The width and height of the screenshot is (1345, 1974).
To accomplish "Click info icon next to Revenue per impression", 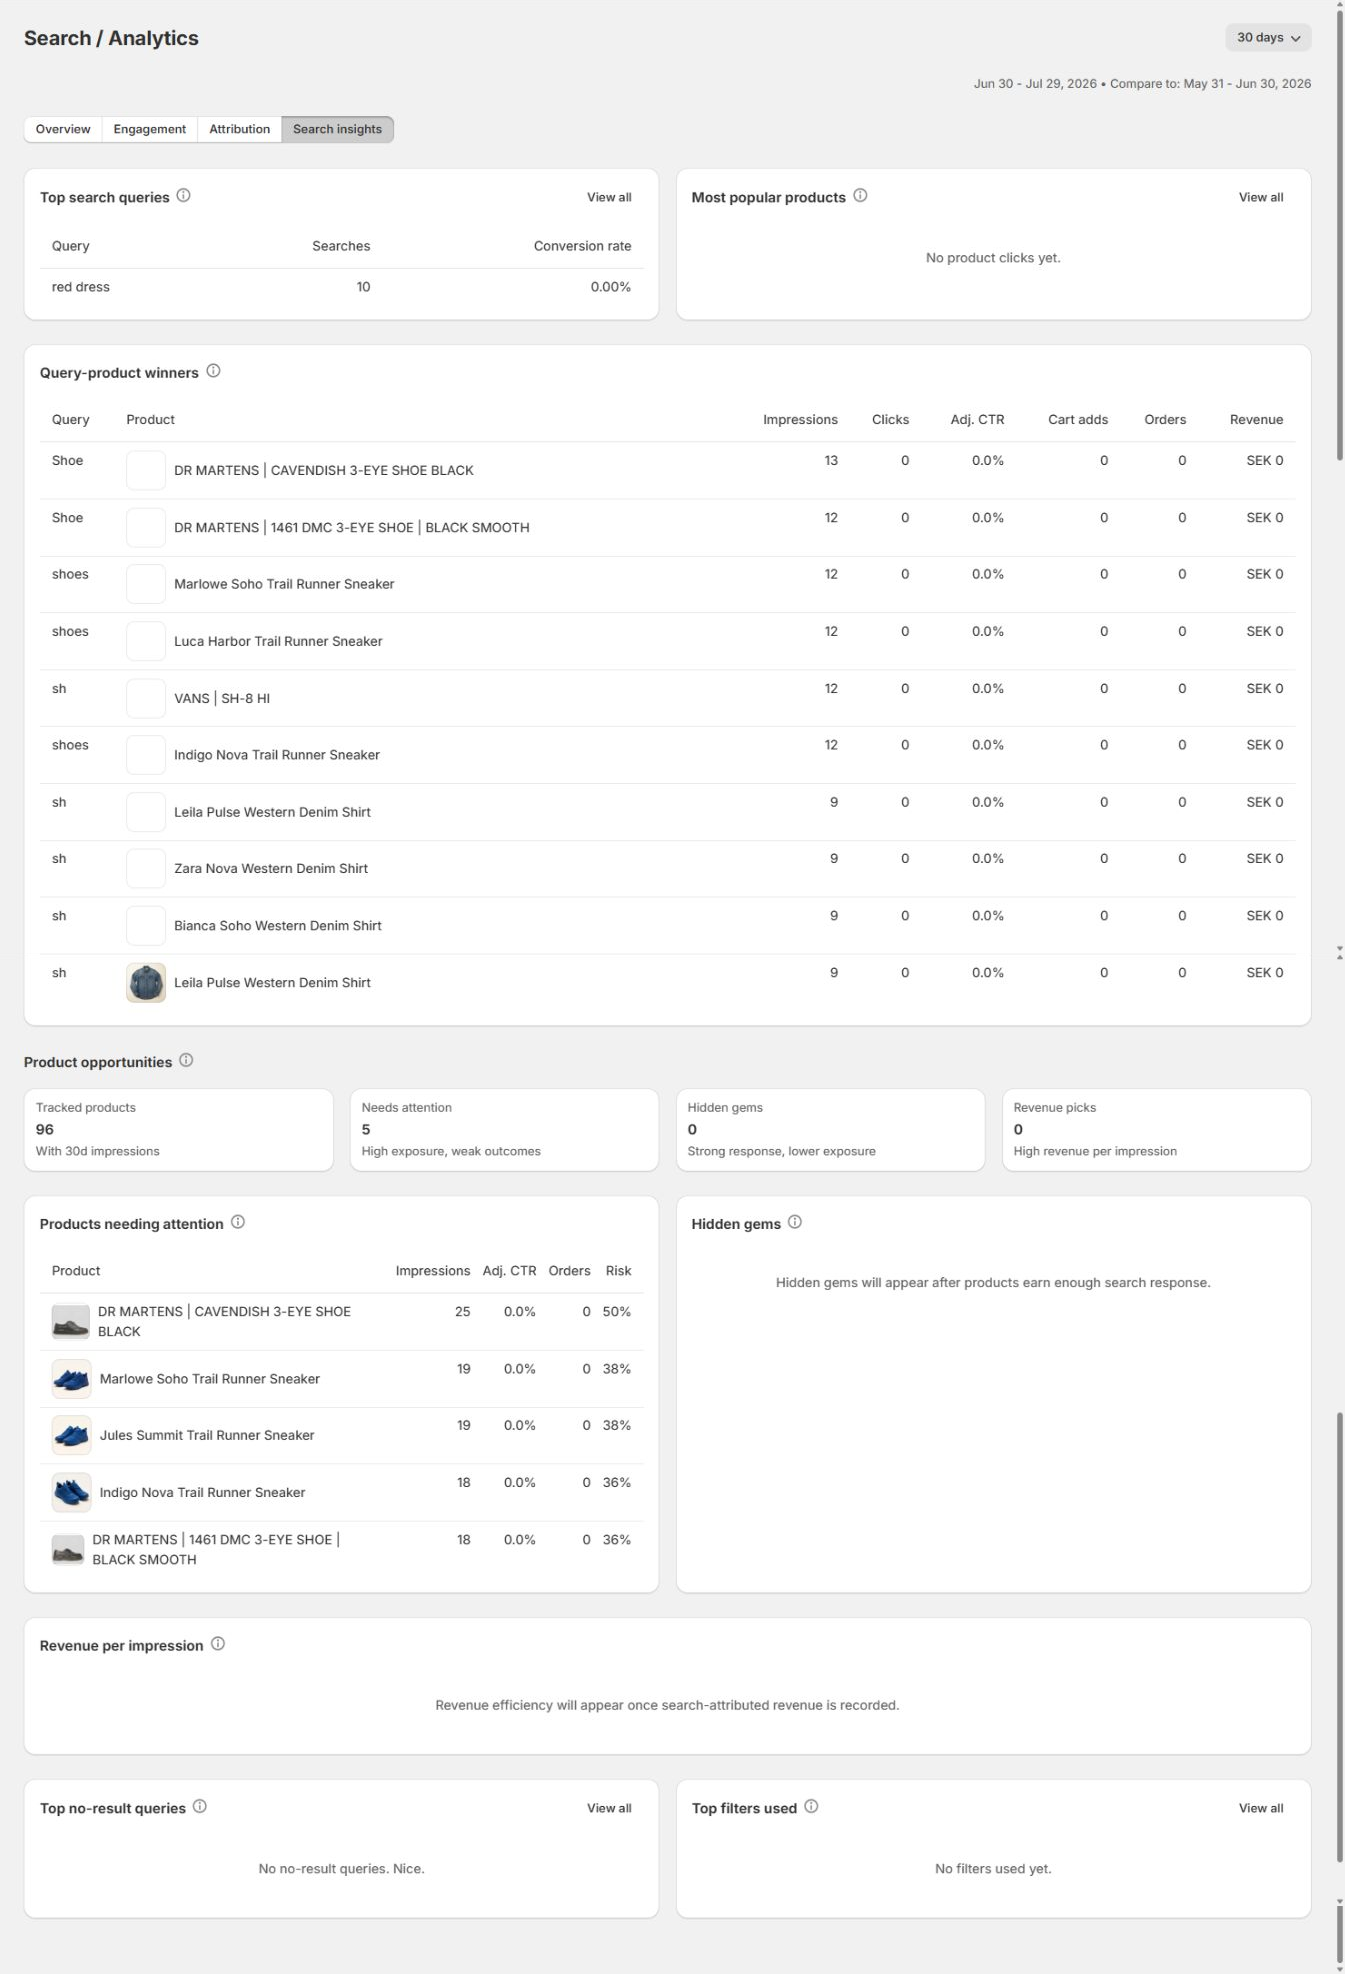I will pyautogui.click(x=218, y=1644).
